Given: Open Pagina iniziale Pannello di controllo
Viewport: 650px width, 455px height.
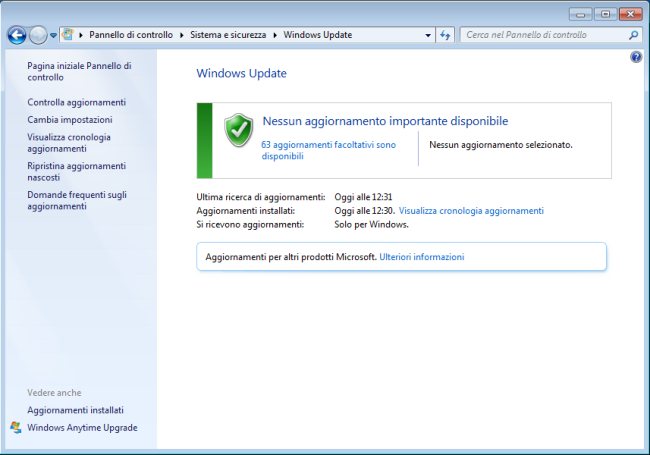Looking at the screenshot, I should pyautogui.click(x=79, y=71).
